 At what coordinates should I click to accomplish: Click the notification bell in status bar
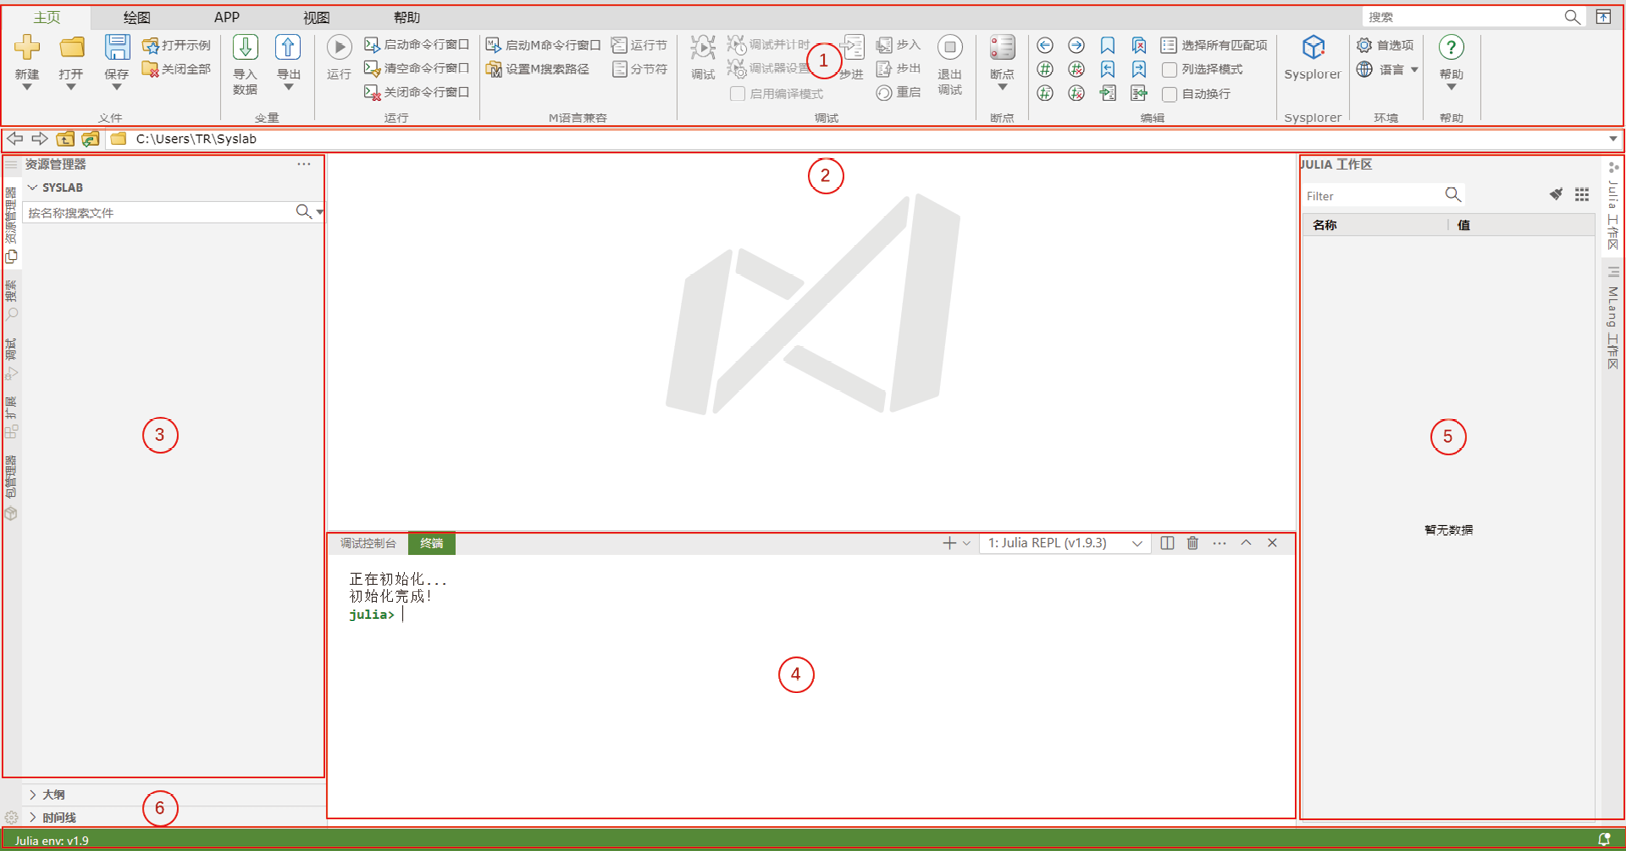(1604, 840)
